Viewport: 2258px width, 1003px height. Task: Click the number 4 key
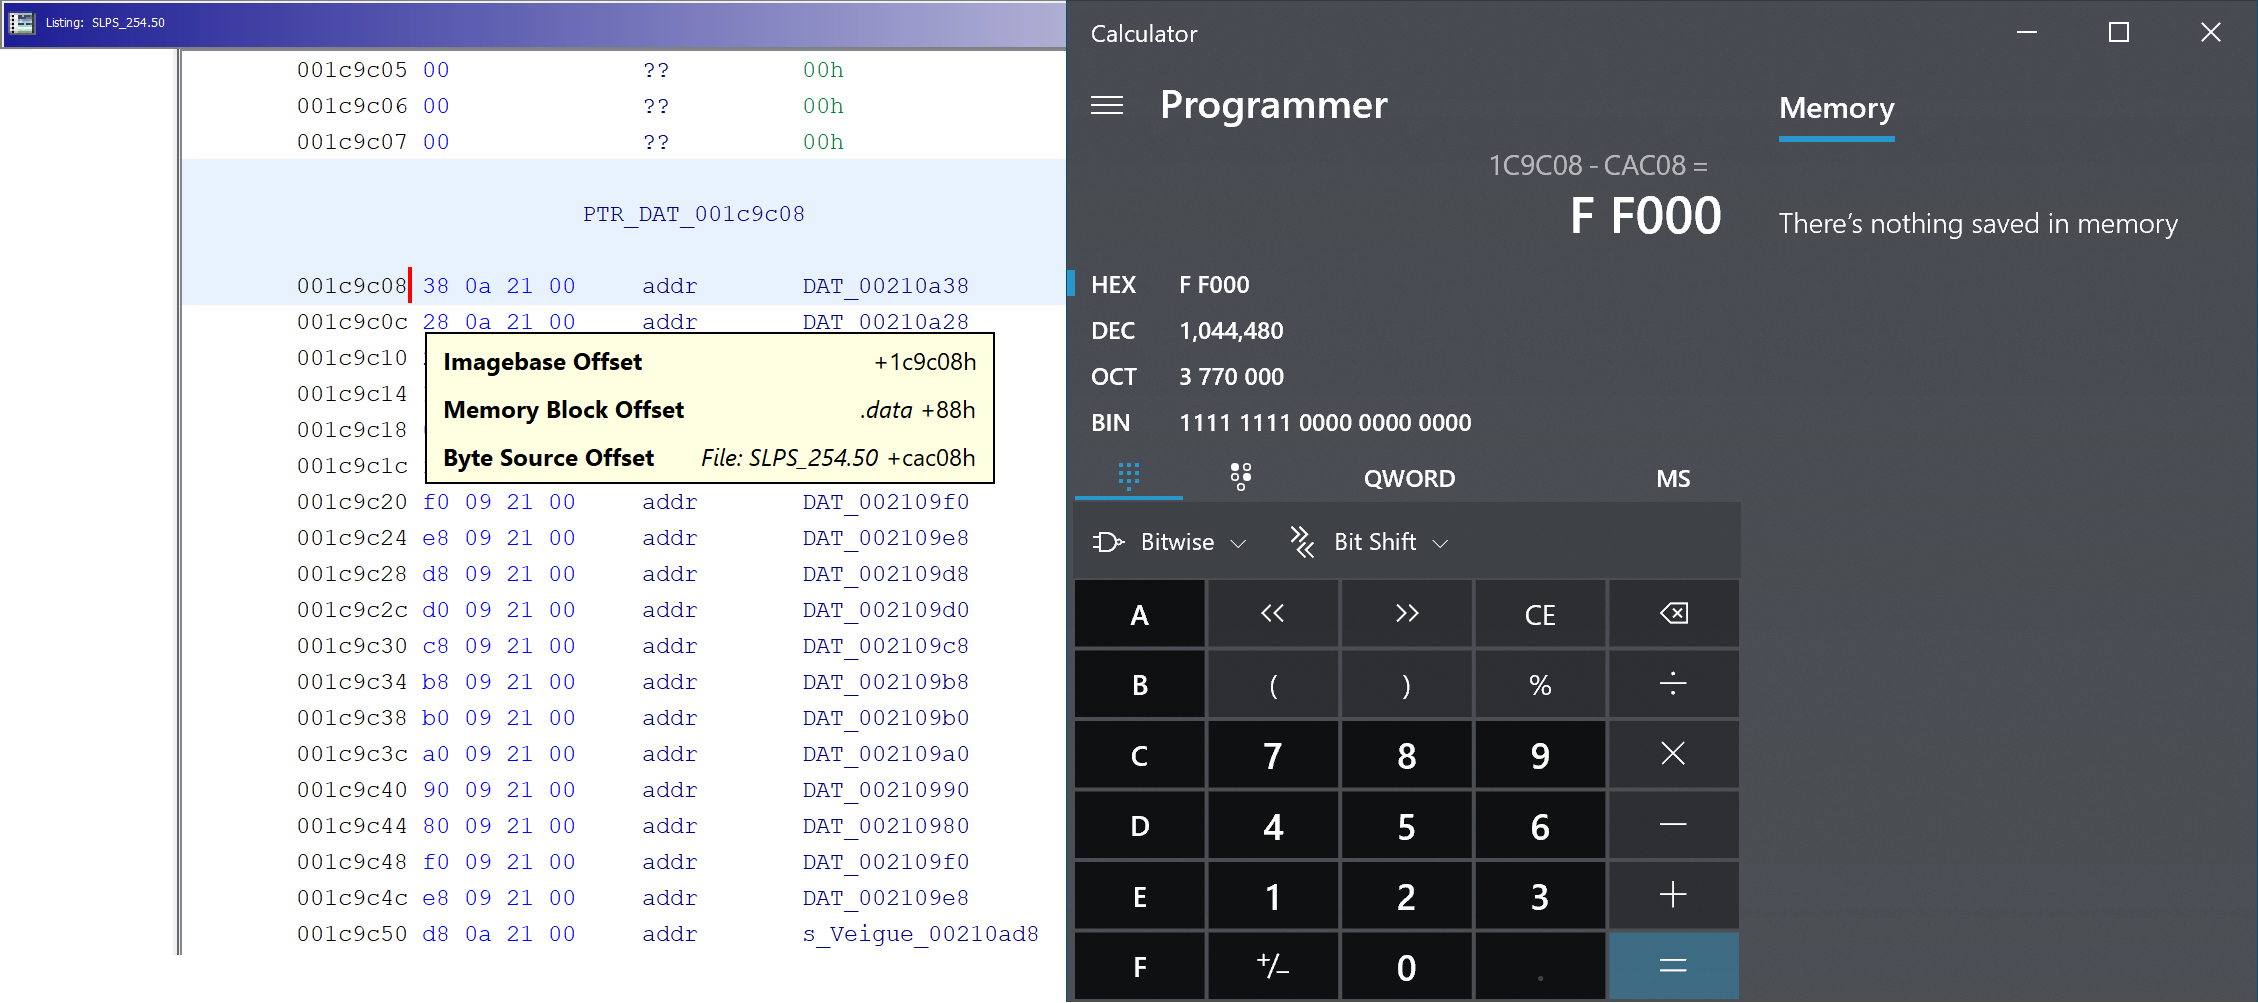coord(1272,825)
